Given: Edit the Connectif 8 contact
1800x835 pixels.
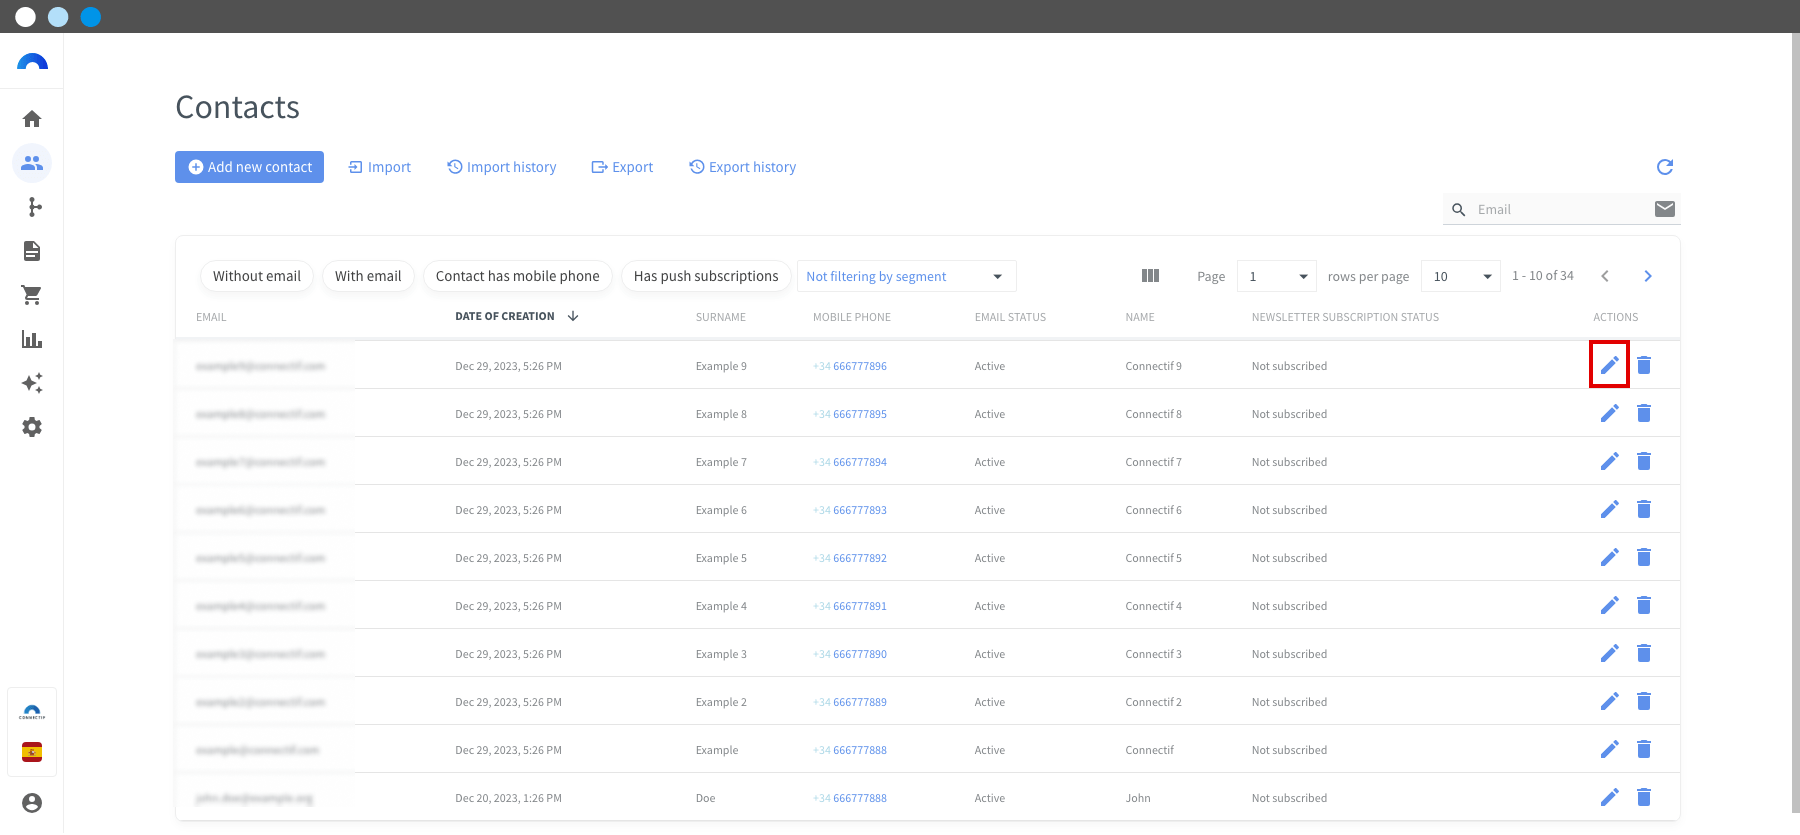Looking at the screenshot, I should pyautogui.click(x=1610, y=413).
